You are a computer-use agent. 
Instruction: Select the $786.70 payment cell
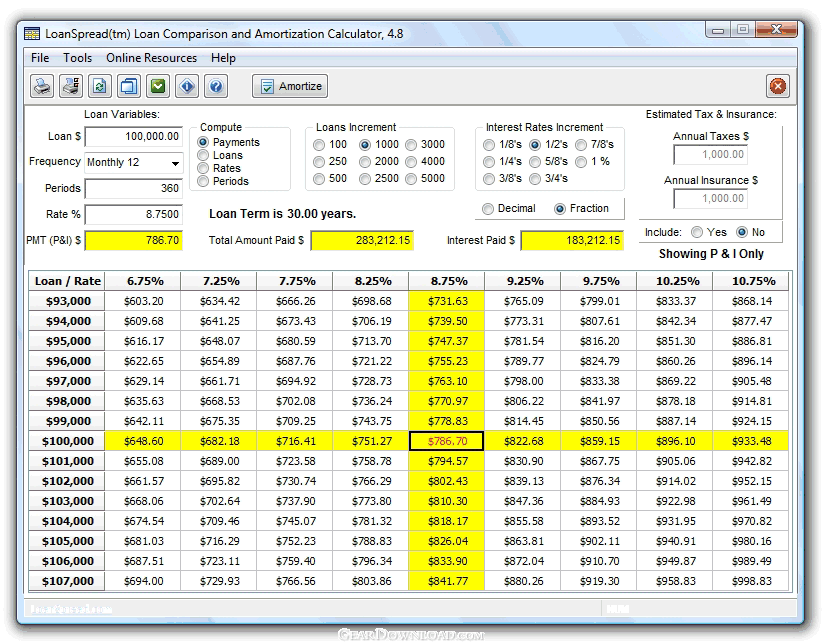(x=447, y=441)
